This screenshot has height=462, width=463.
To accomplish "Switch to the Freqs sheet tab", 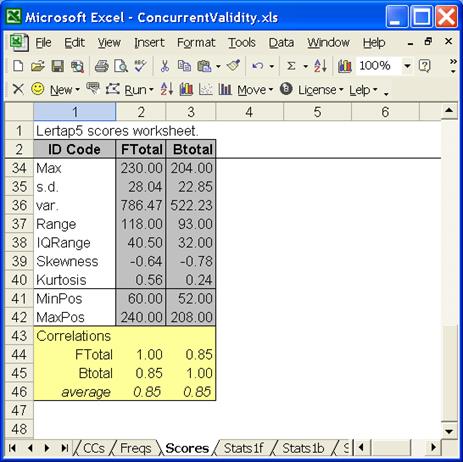I will click(135, 448).
